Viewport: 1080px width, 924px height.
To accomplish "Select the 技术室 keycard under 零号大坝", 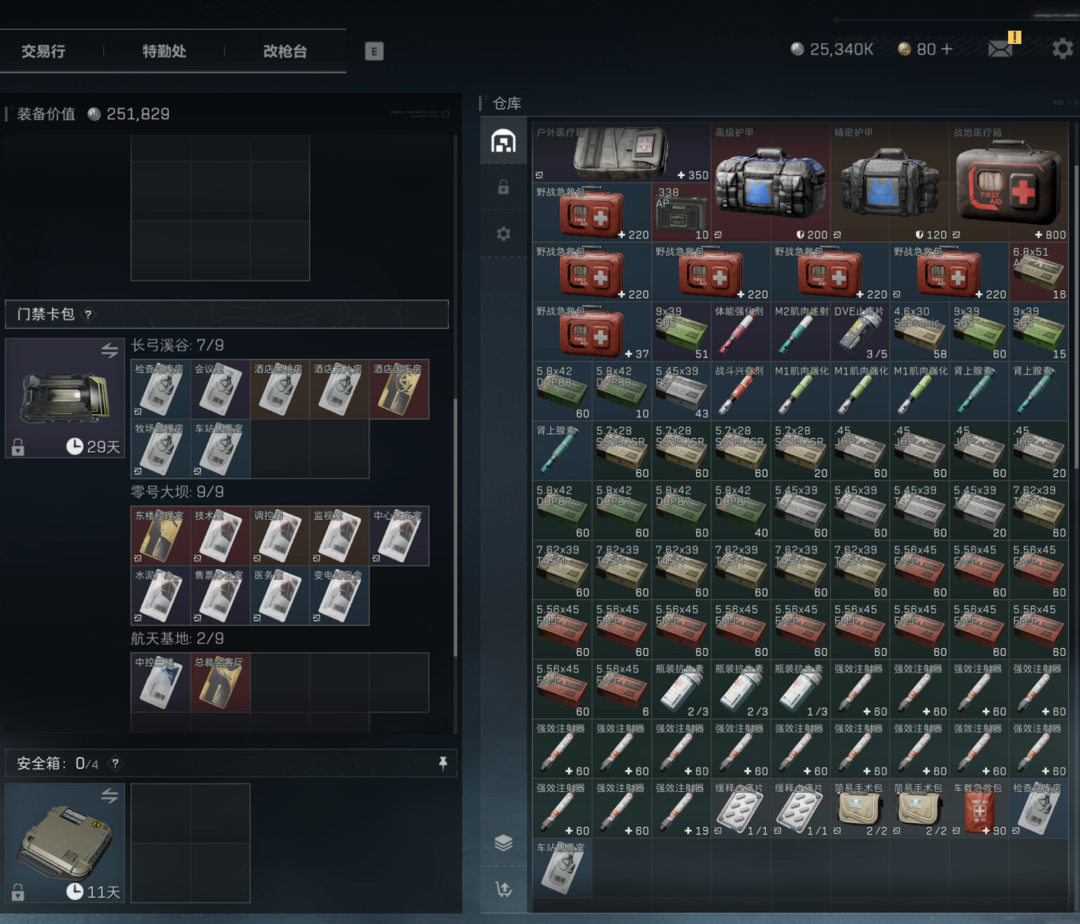I will pyautogui.click(x=220, y=536).
